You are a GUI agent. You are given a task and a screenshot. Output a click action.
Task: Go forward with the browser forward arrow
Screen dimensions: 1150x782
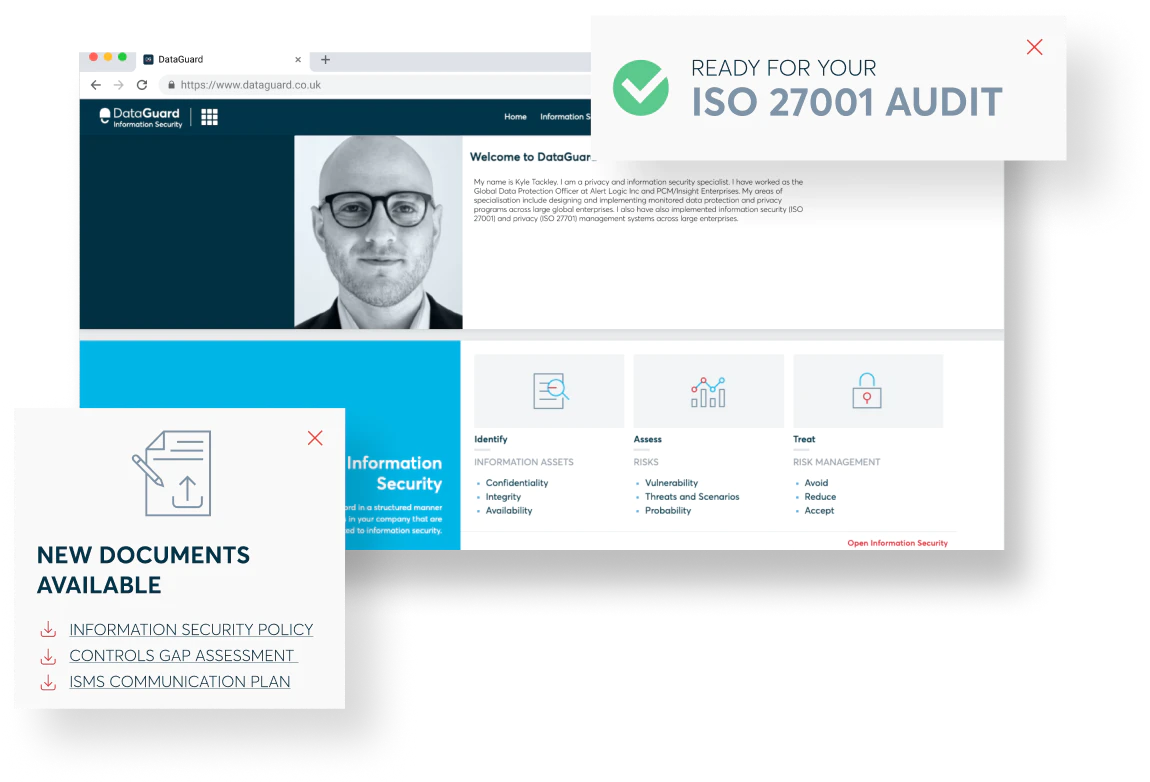119,85
